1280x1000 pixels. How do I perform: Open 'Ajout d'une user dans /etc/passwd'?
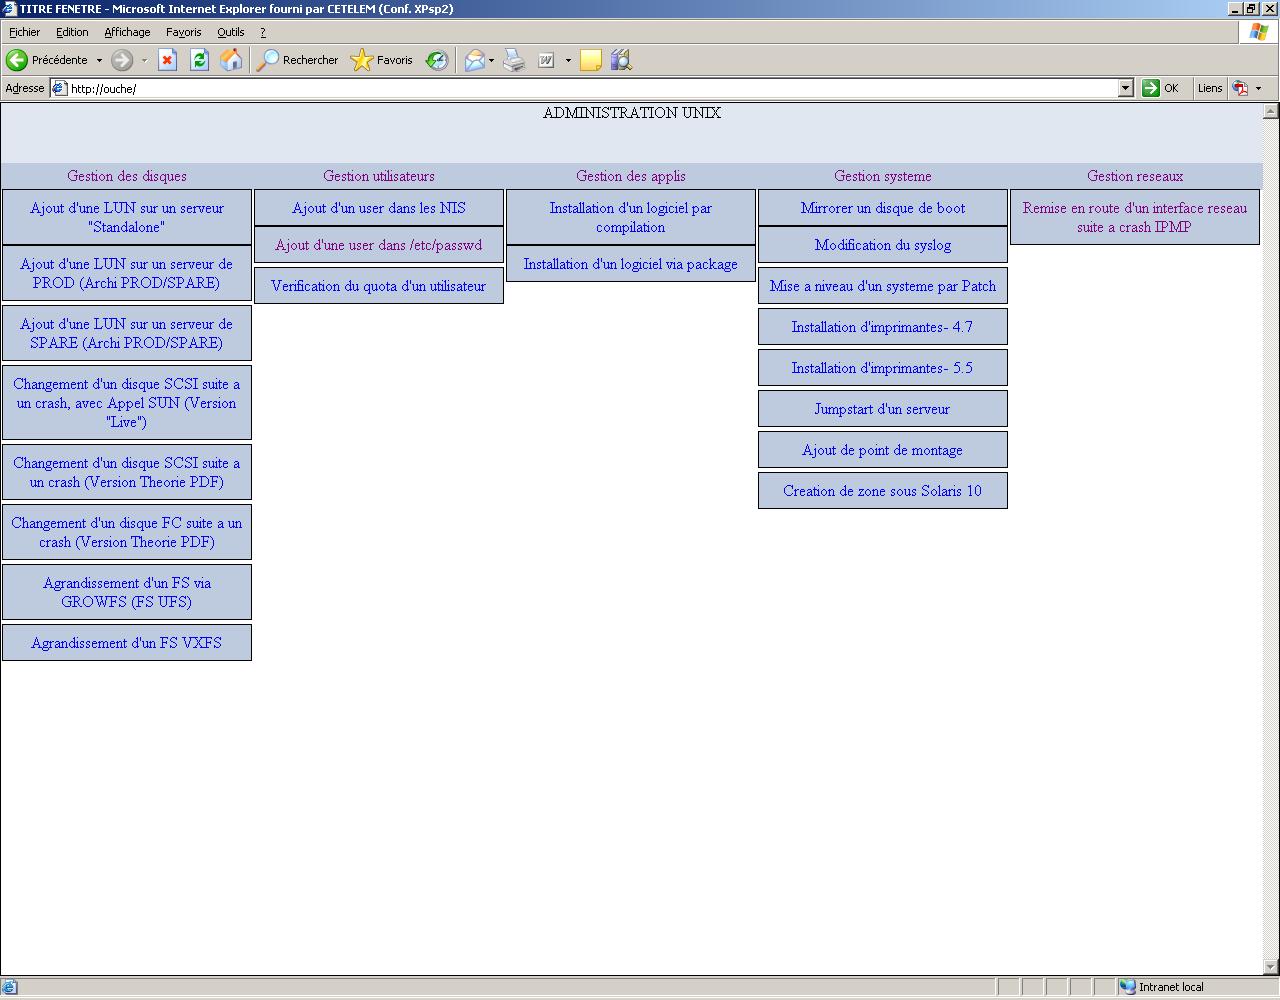379,245
